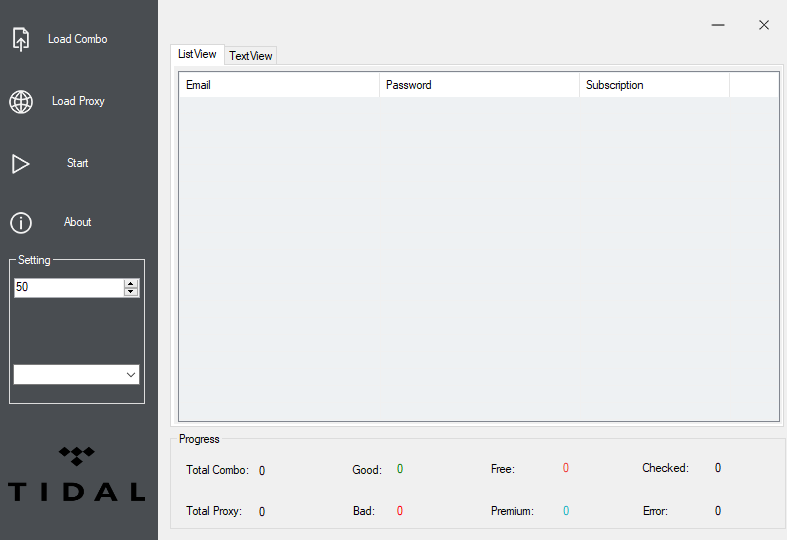Sort by the Password column header
This screenshot has height=540, width=787.
point(479,85)
